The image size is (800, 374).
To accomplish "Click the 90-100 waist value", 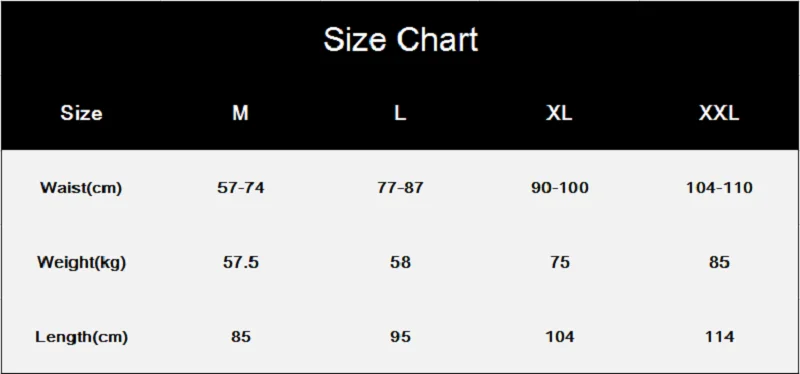I will pos(559,188).
